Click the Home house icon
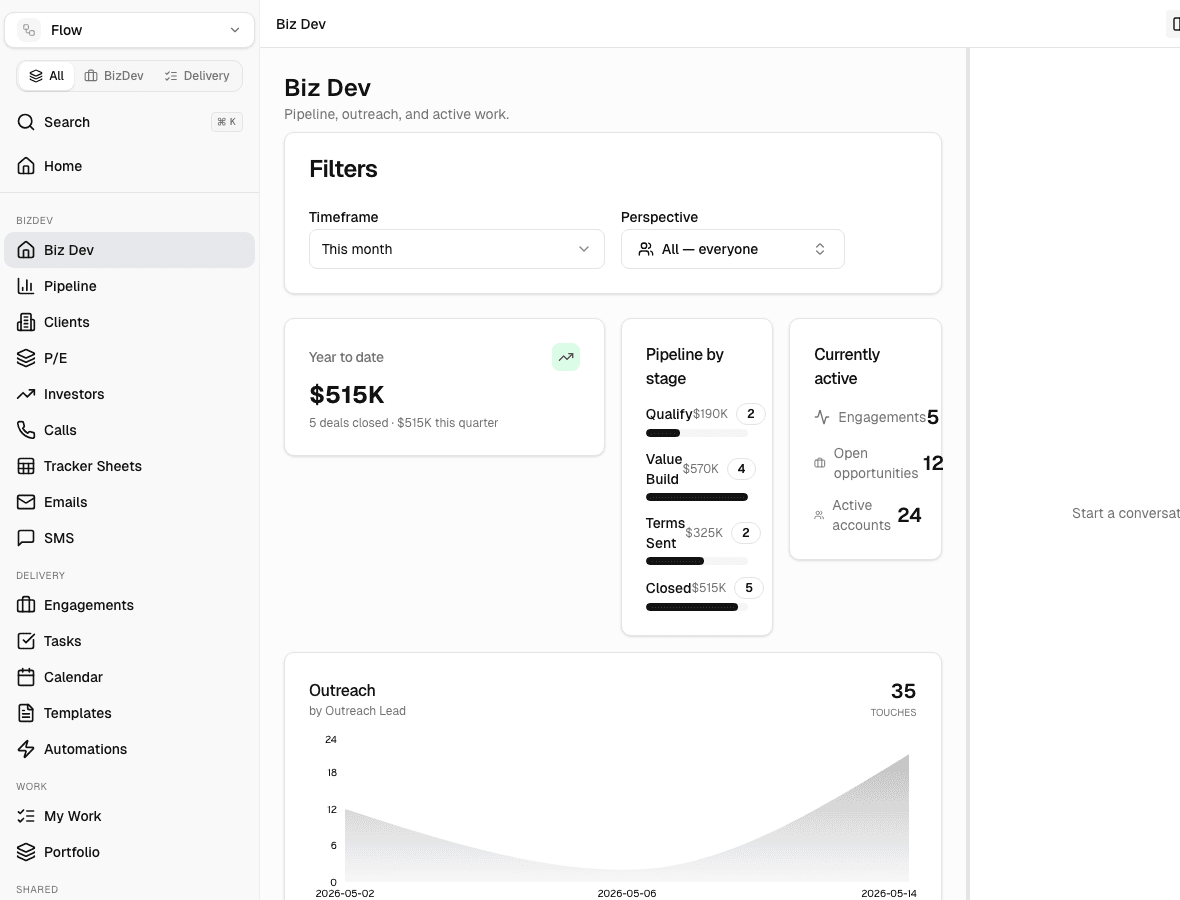 tap(26, 166)
